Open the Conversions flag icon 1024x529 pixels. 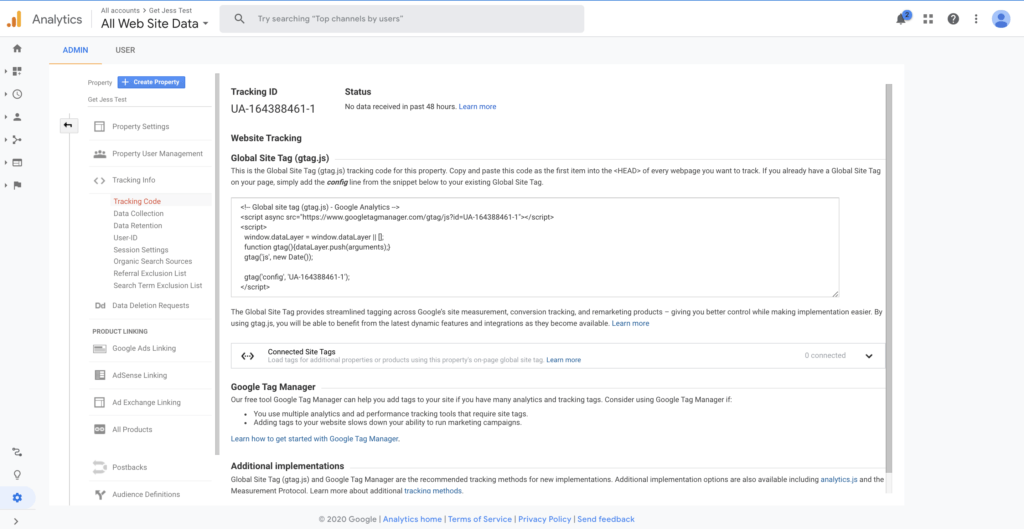(x=17, y=185)
